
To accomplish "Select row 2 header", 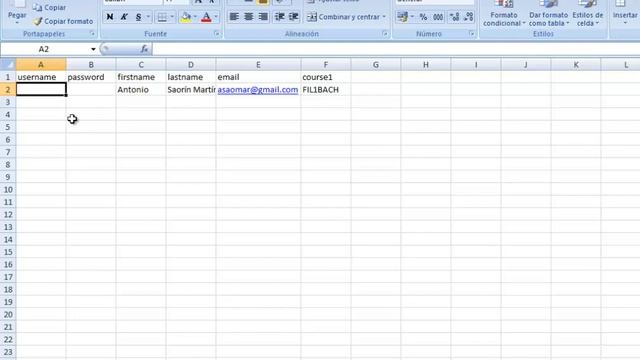I will tap(8, 89).
